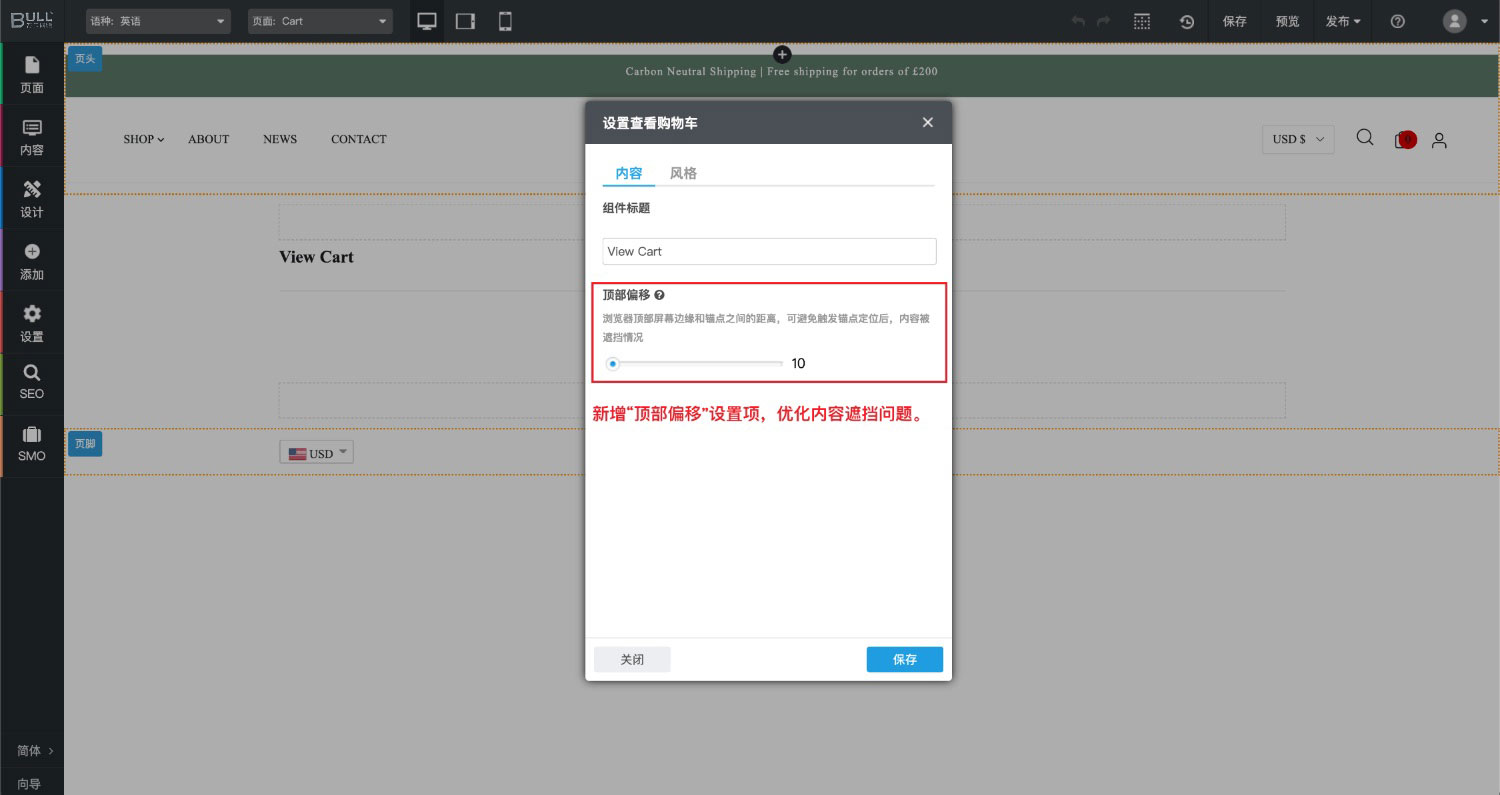Select the 内容 content tab

629,173
